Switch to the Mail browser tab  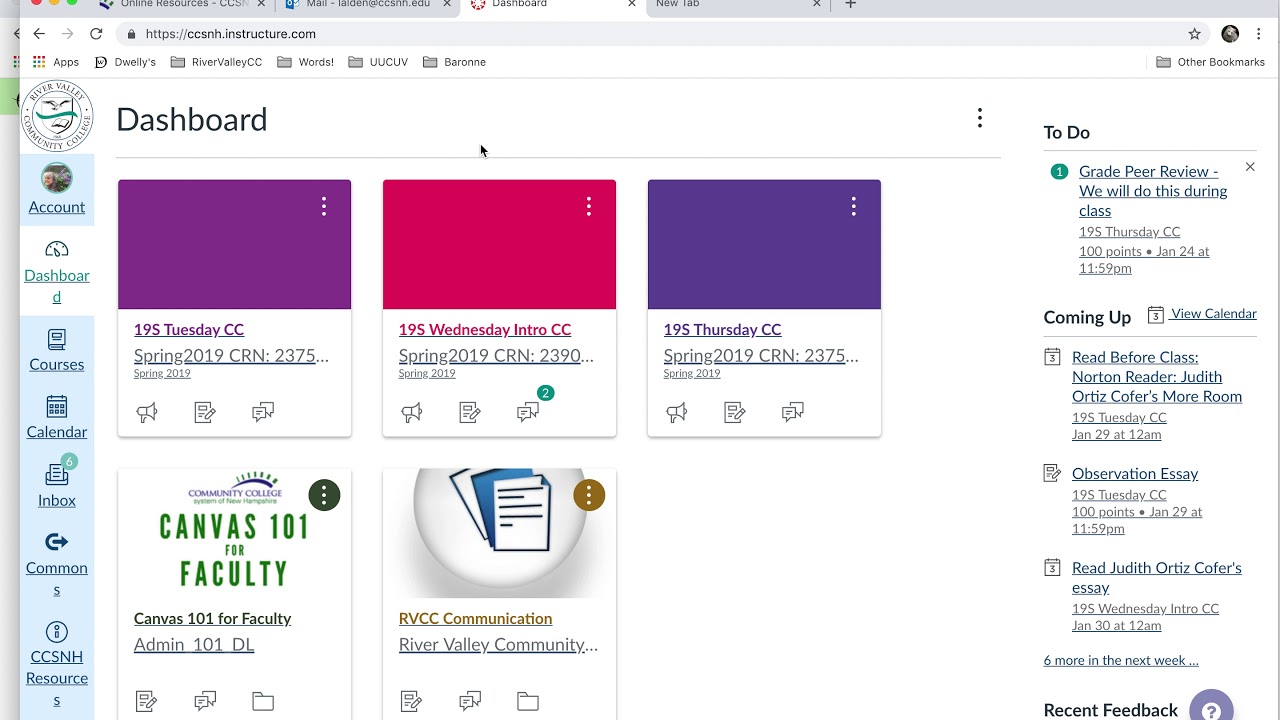pyautogui.click(x=368, y=5)
